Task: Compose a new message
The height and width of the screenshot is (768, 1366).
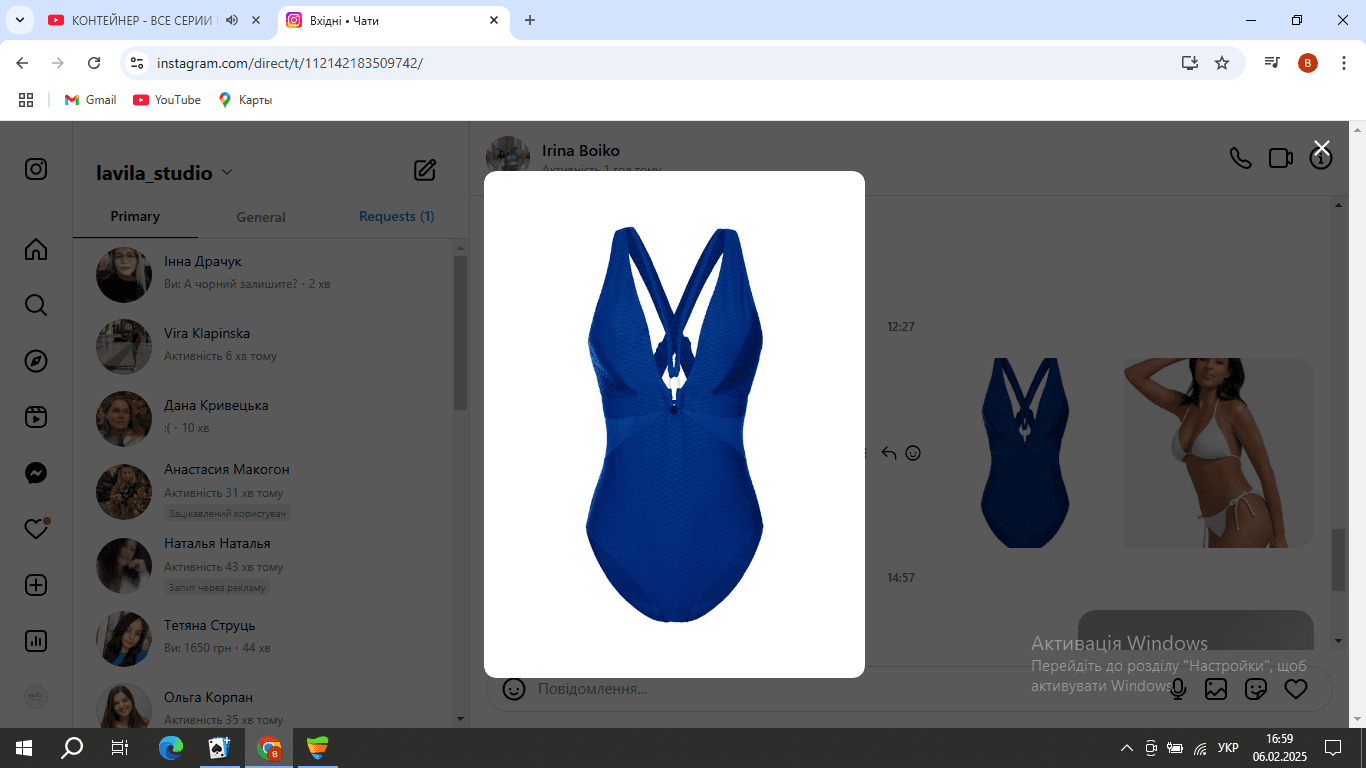Action: point(425,170)
